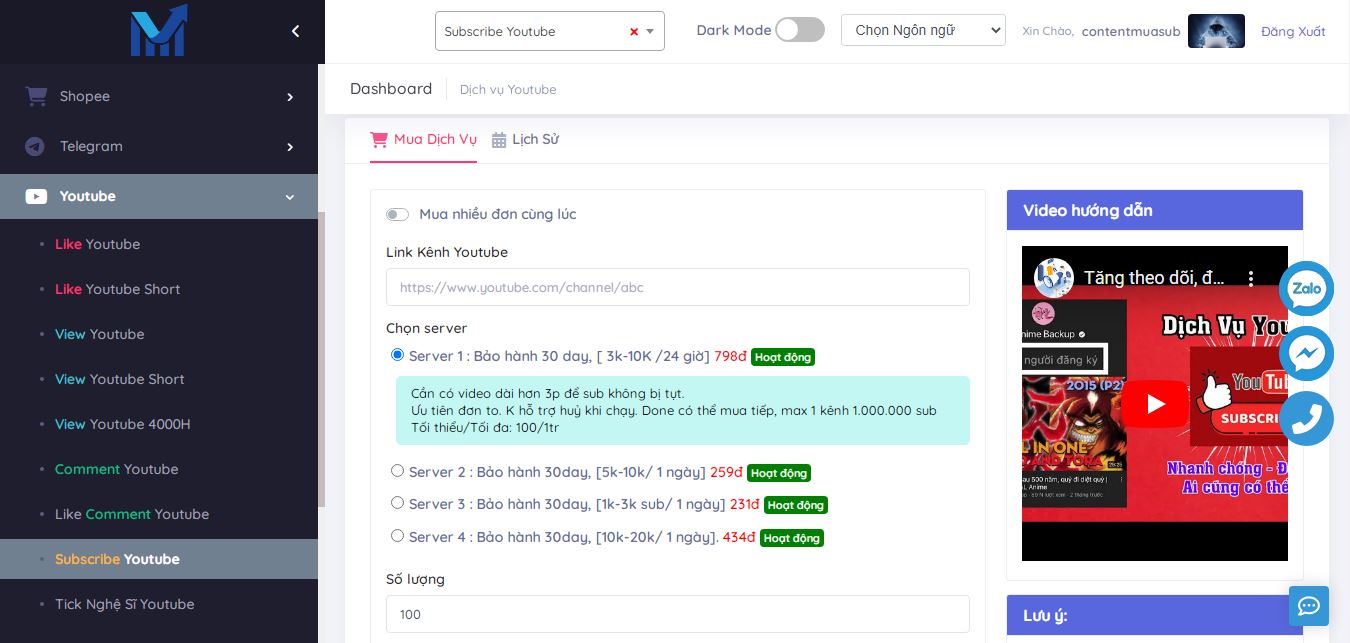Enable Mua nhiều đơn cùng lúc toggle
The image size is (1350, 643).
coord(397,214)
